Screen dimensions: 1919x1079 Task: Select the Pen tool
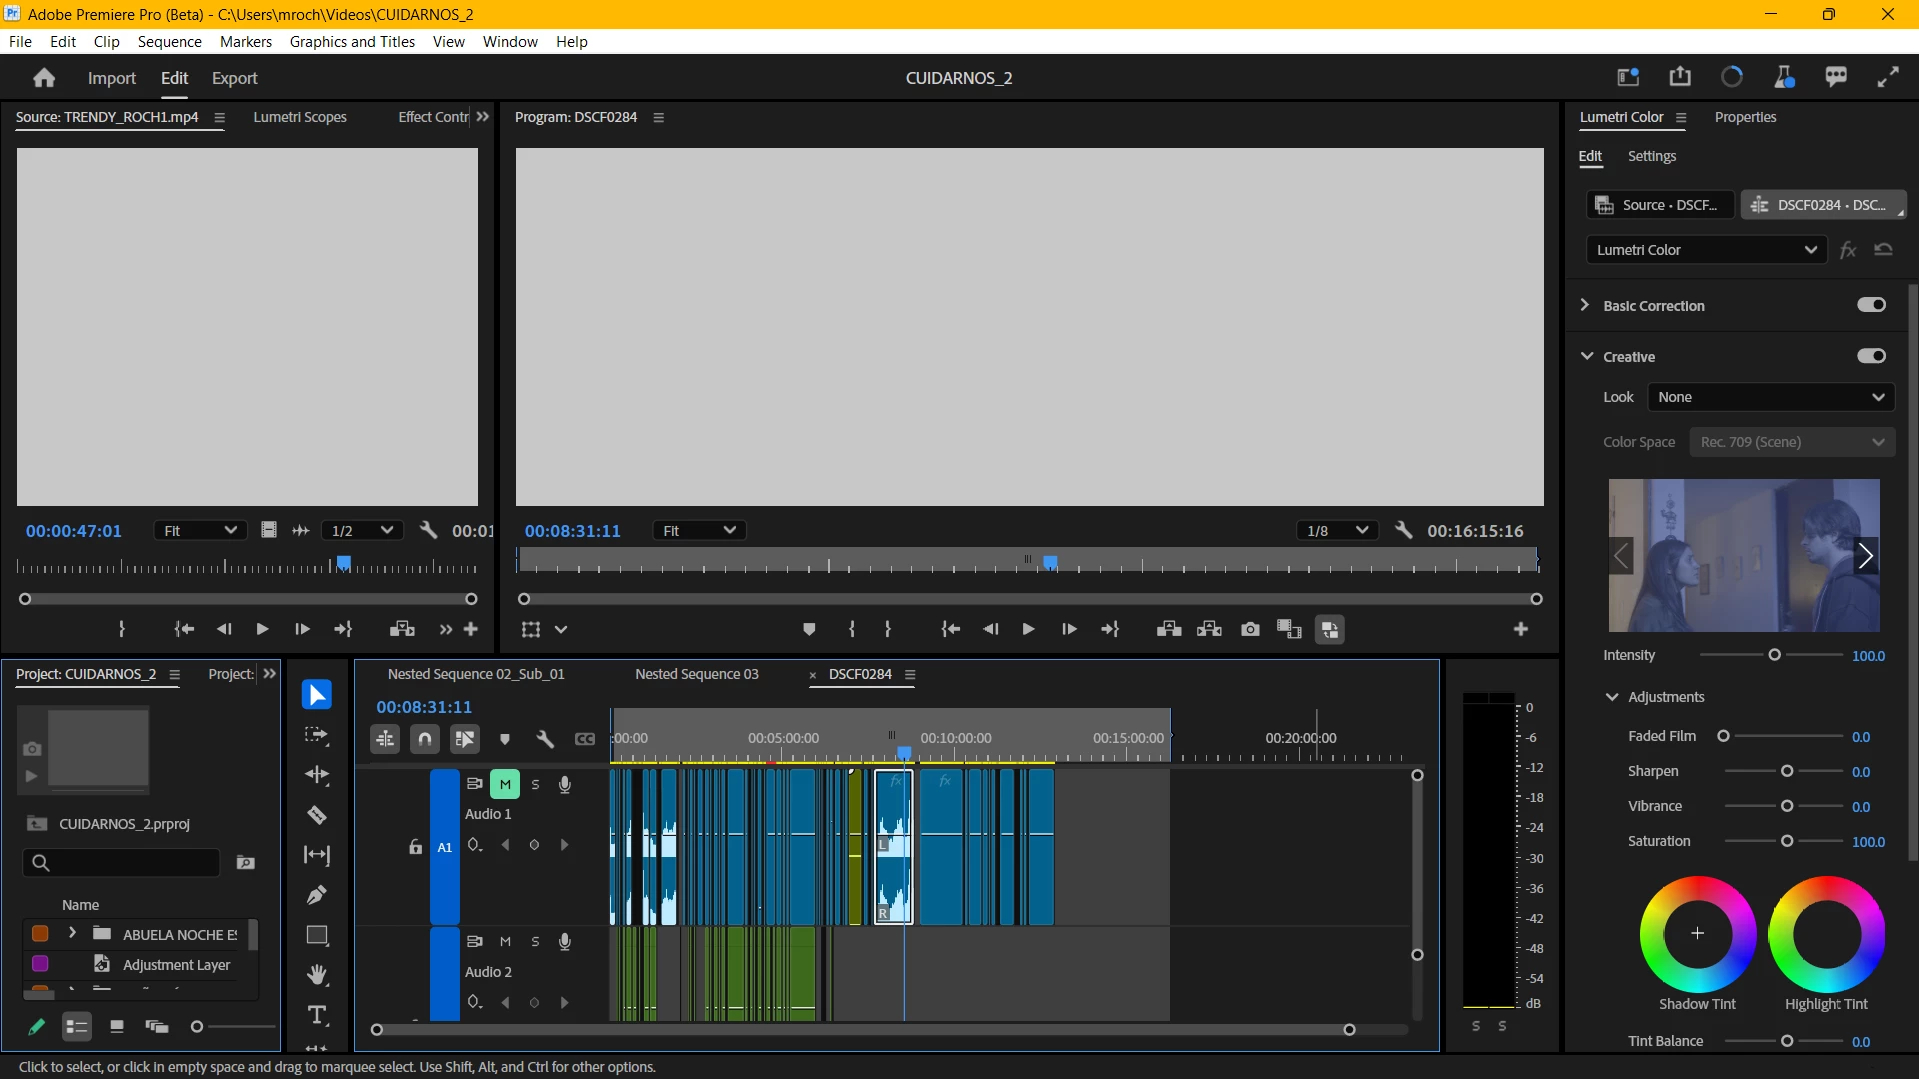click(x=317, y=895)
